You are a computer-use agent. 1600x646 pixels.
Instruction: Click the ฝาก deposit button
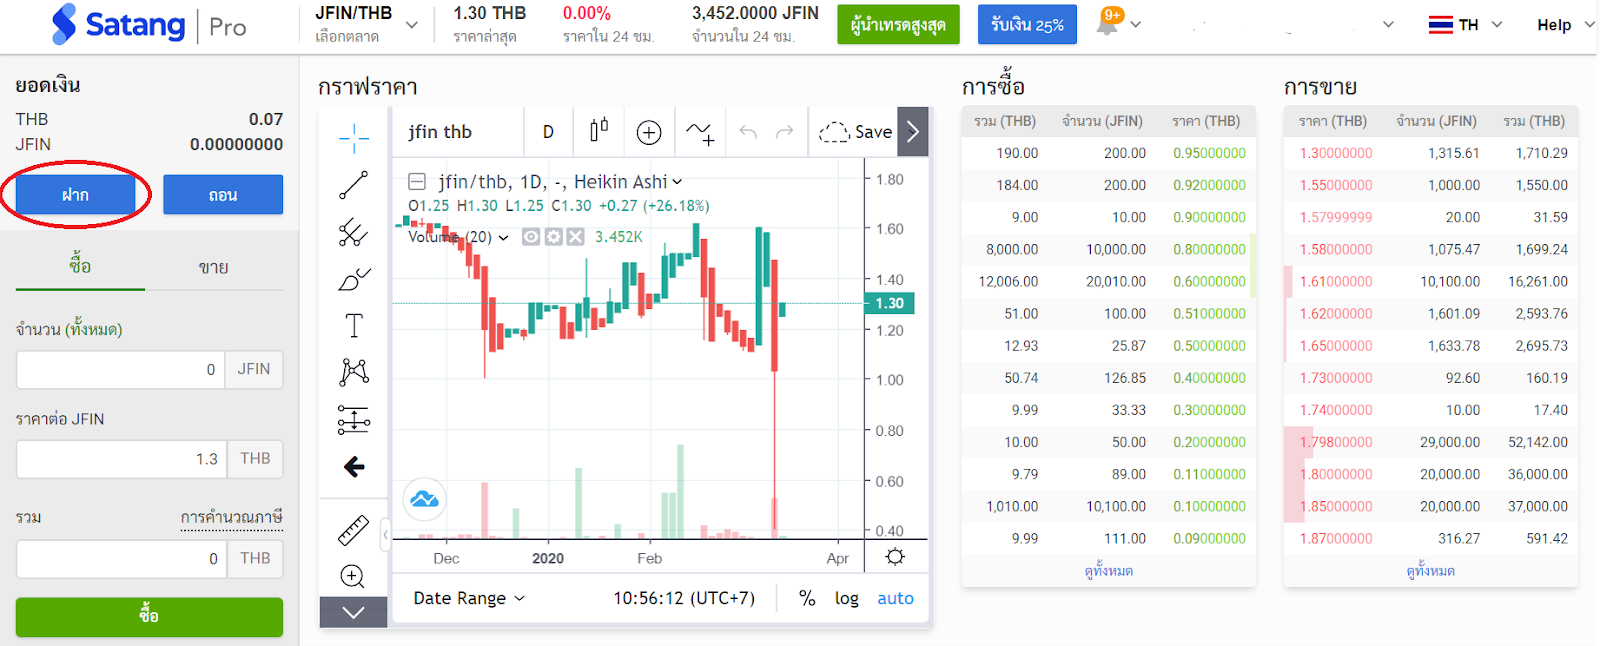click(x=75, y=194)
